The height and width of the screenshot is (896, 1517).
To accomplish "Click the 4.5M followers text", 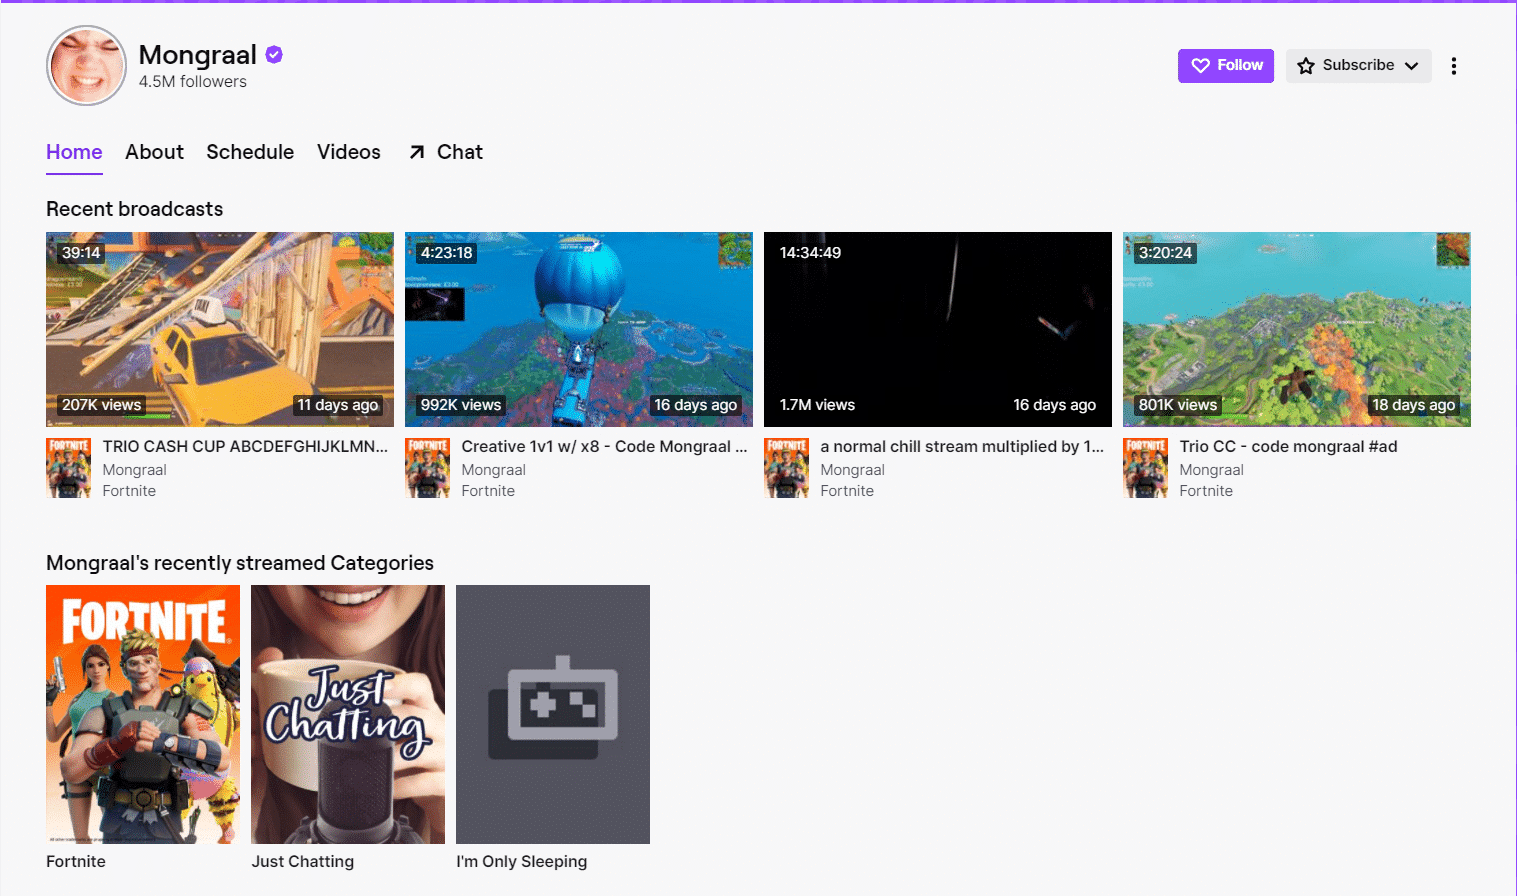I will click(193, 82).
